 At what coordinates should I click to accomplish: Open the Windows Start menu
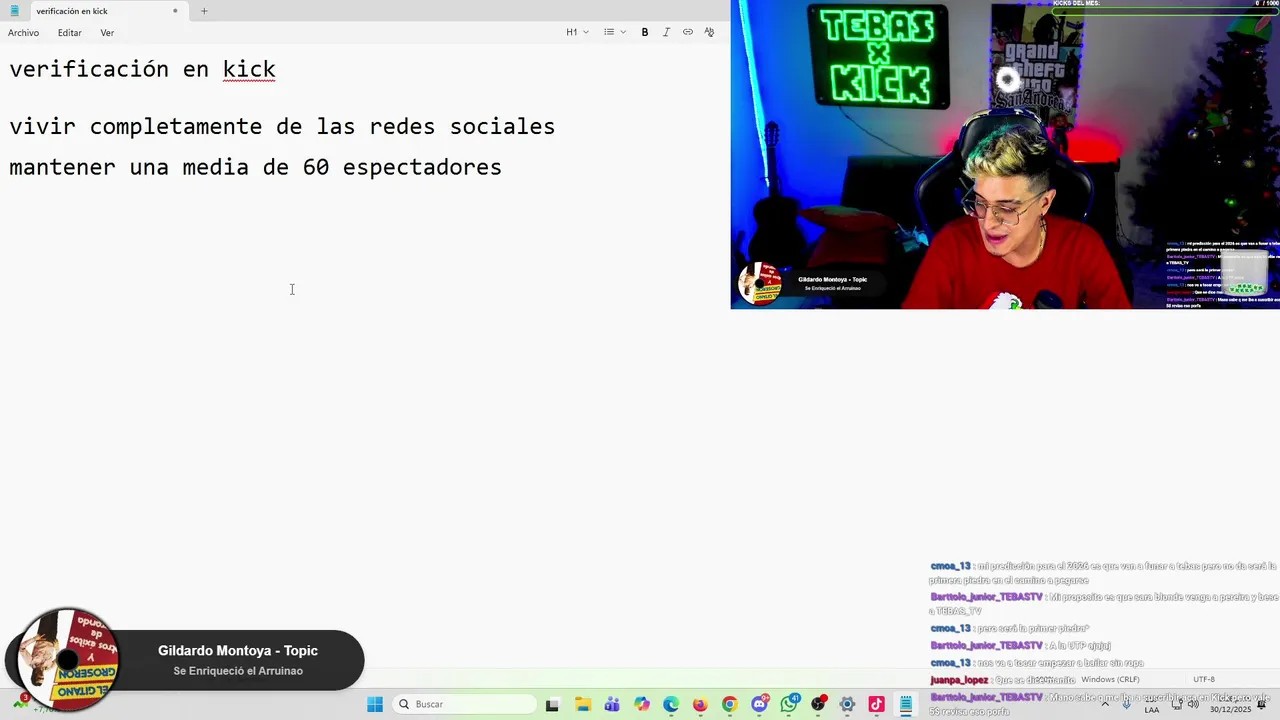375,704
